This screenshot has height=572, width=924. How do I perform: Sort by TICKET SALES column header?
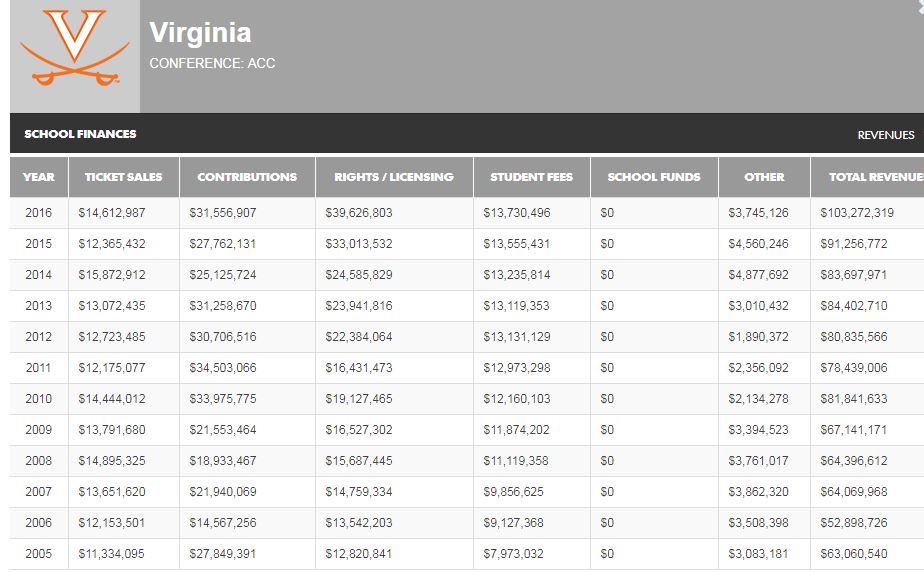[124, 177]
